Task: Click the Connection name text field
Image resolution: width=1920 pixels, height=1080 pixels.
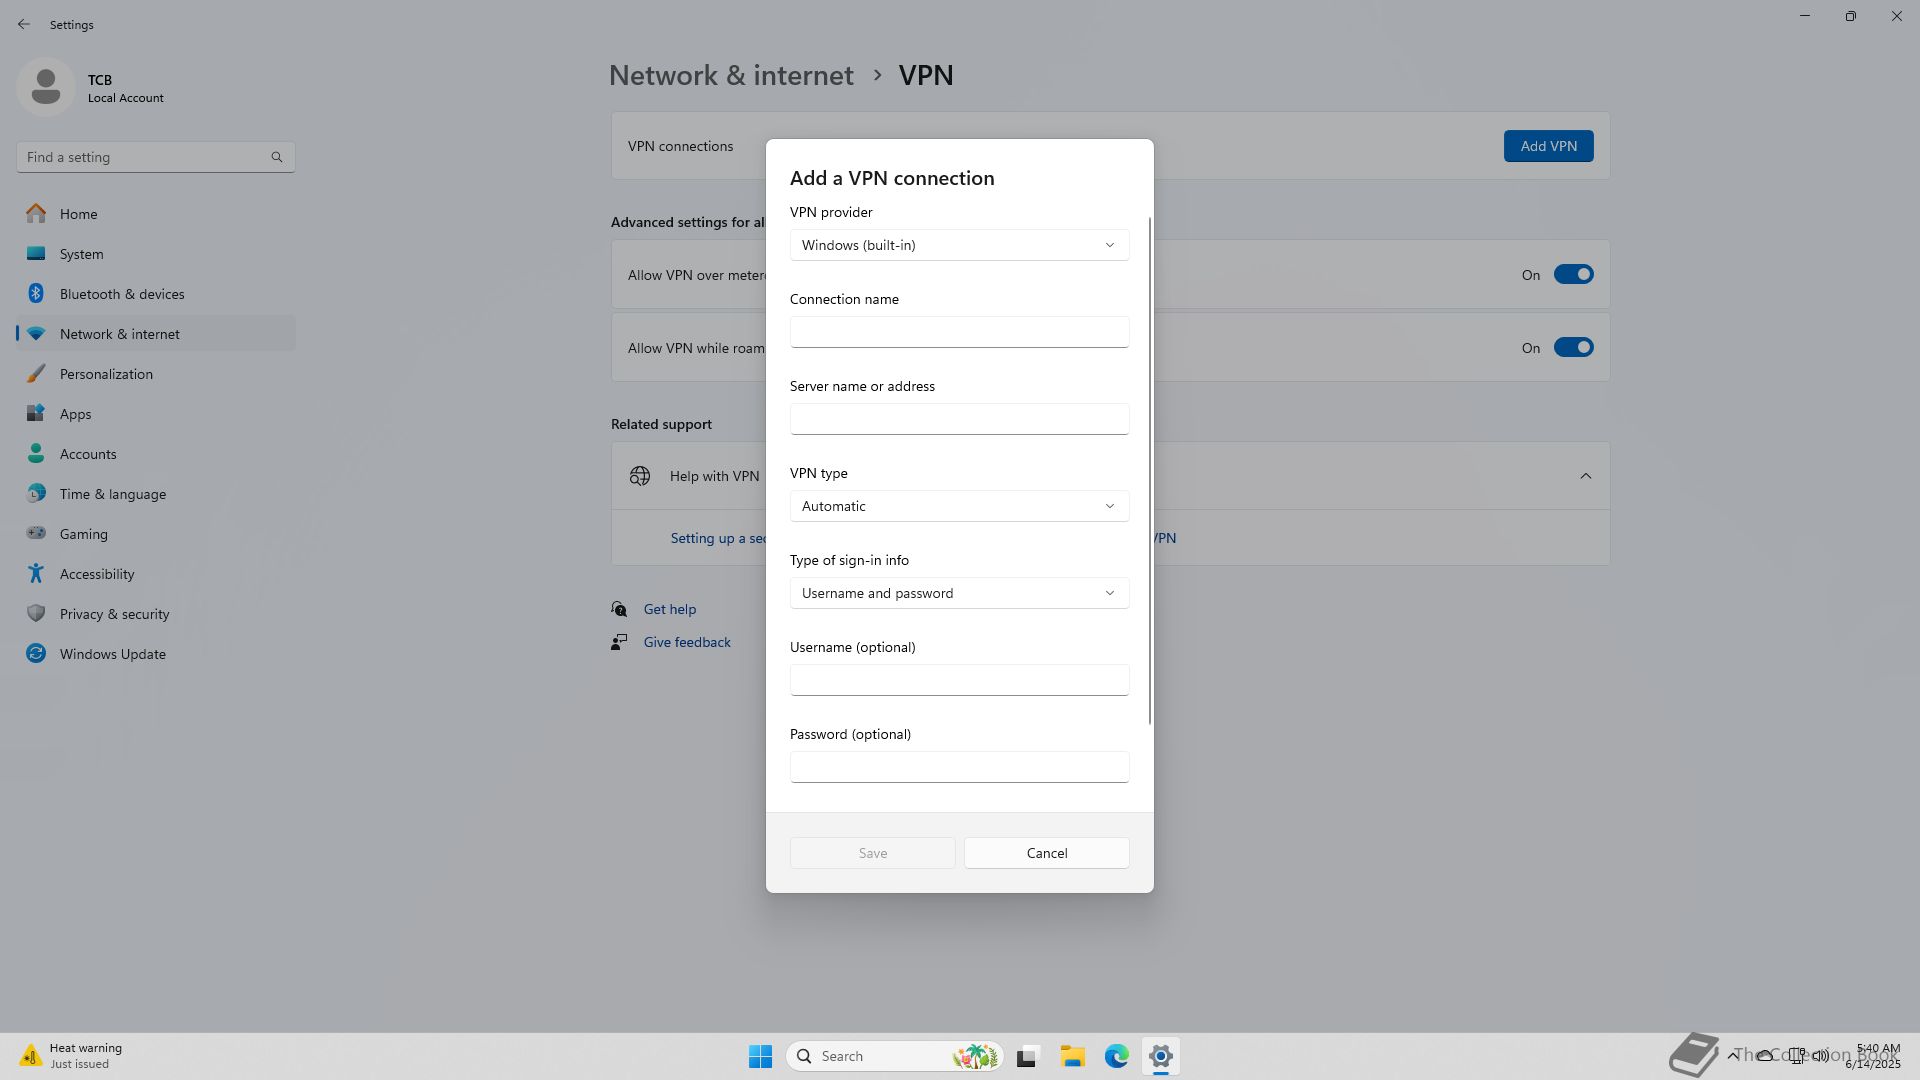Action: (959, 332)
